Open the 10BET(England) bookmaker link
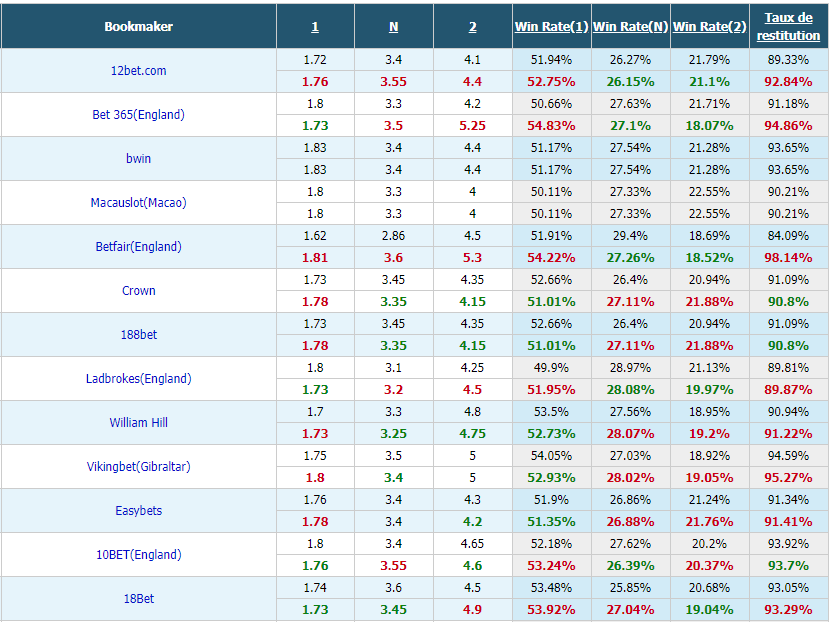Image resolution: width=830 pixels, height=622 pixels. coord(138,554)
